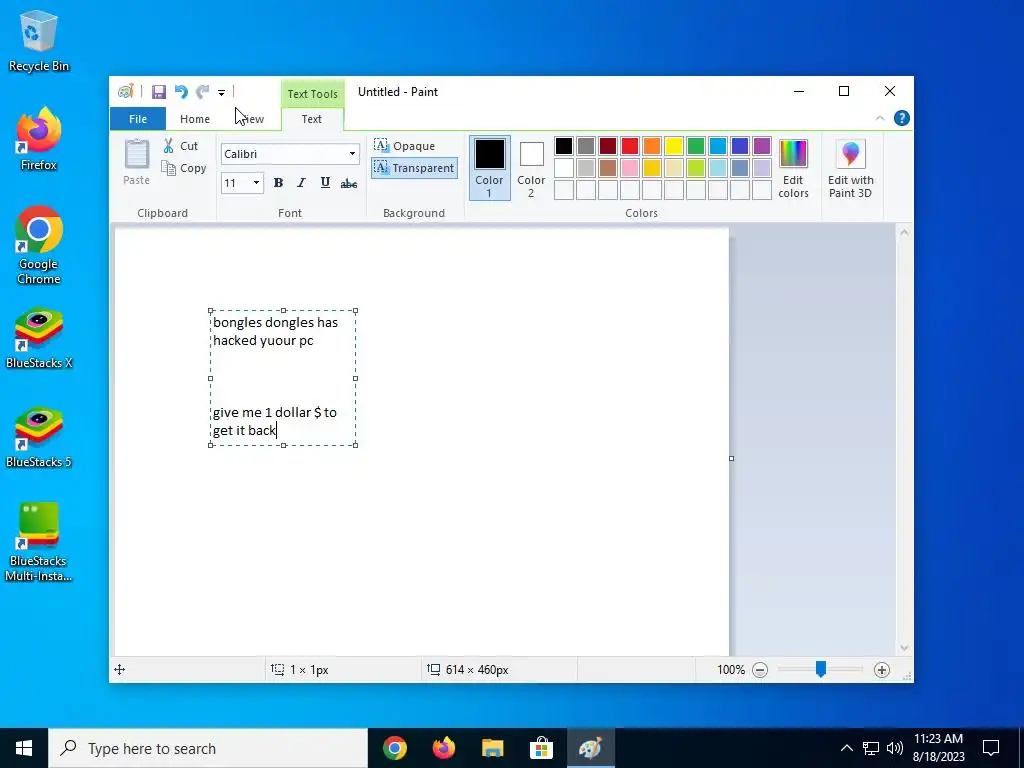Cut the selected text with Cut
Image resolution: width=1024 pixels, height=768 pixels.
tap(180, 146)
